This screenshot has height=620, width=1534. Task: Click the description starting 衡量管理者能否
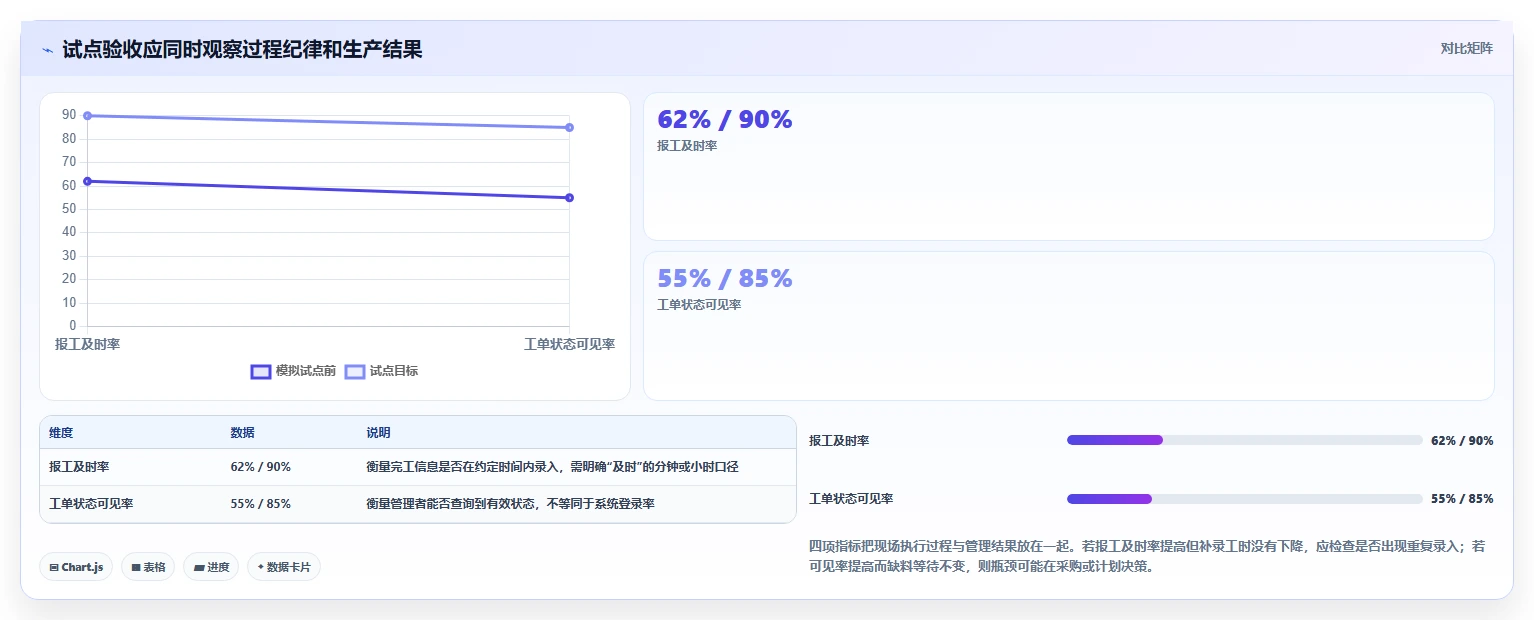click(x=510, y=504)
